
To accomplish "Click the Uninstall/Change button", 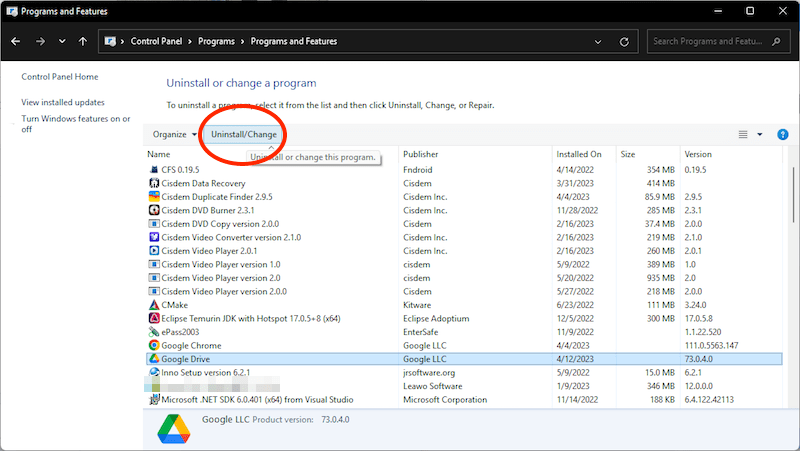I will 243,134.
